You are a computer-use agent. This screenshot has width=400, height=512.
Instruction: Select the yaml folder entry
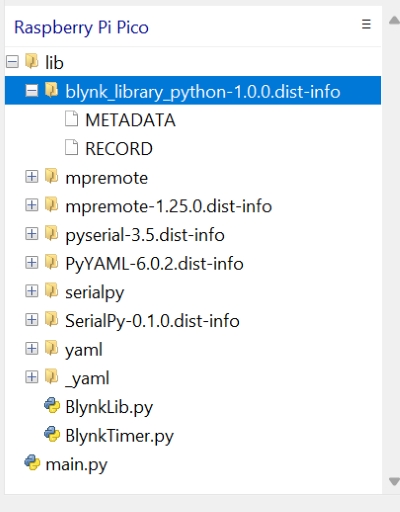[84, 350]
